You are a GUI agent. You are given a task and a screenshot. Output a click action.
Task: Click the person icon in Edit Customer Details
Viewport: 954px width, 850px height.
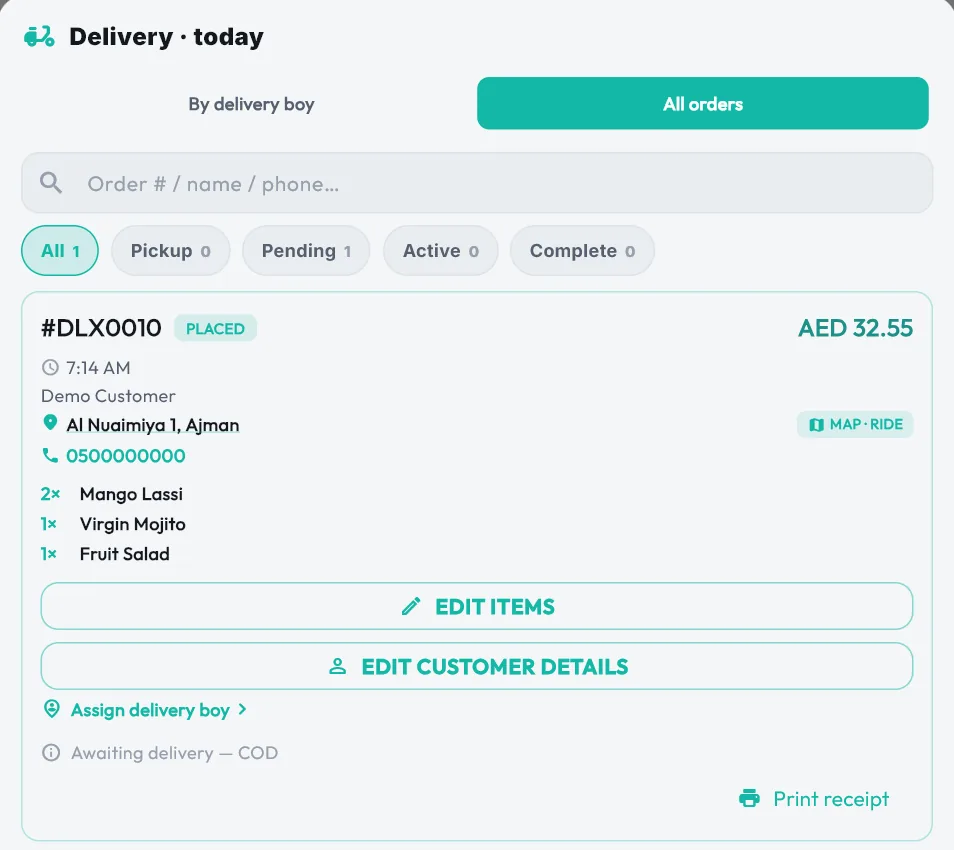point(338,666)
